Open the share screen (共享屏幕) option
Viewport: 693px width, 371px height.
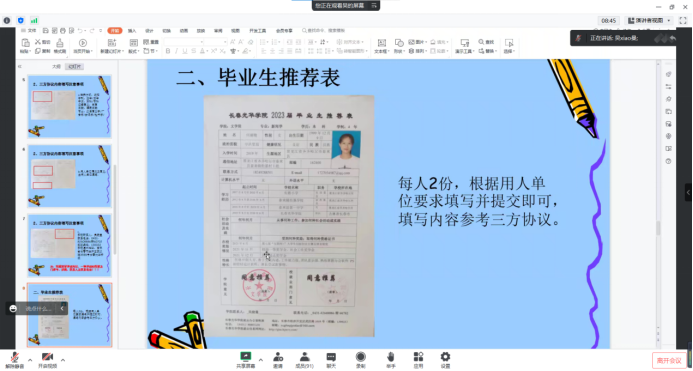[x=245, y=360]
